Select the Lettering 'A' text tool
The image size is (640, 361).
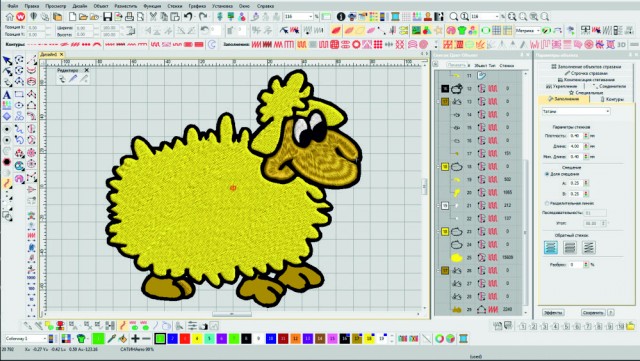pos(7,95)
